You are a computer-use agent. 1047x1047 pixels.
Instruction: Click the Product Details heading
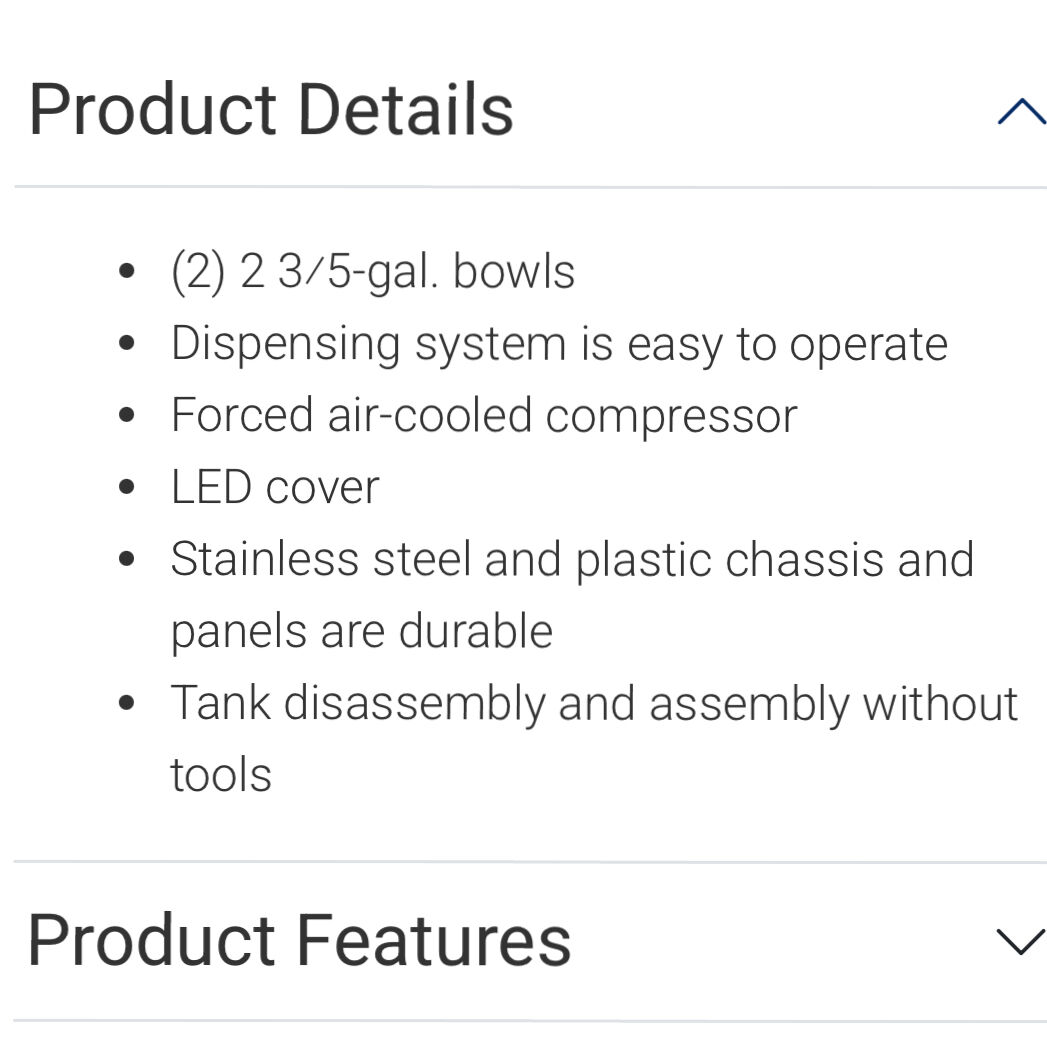271,109
